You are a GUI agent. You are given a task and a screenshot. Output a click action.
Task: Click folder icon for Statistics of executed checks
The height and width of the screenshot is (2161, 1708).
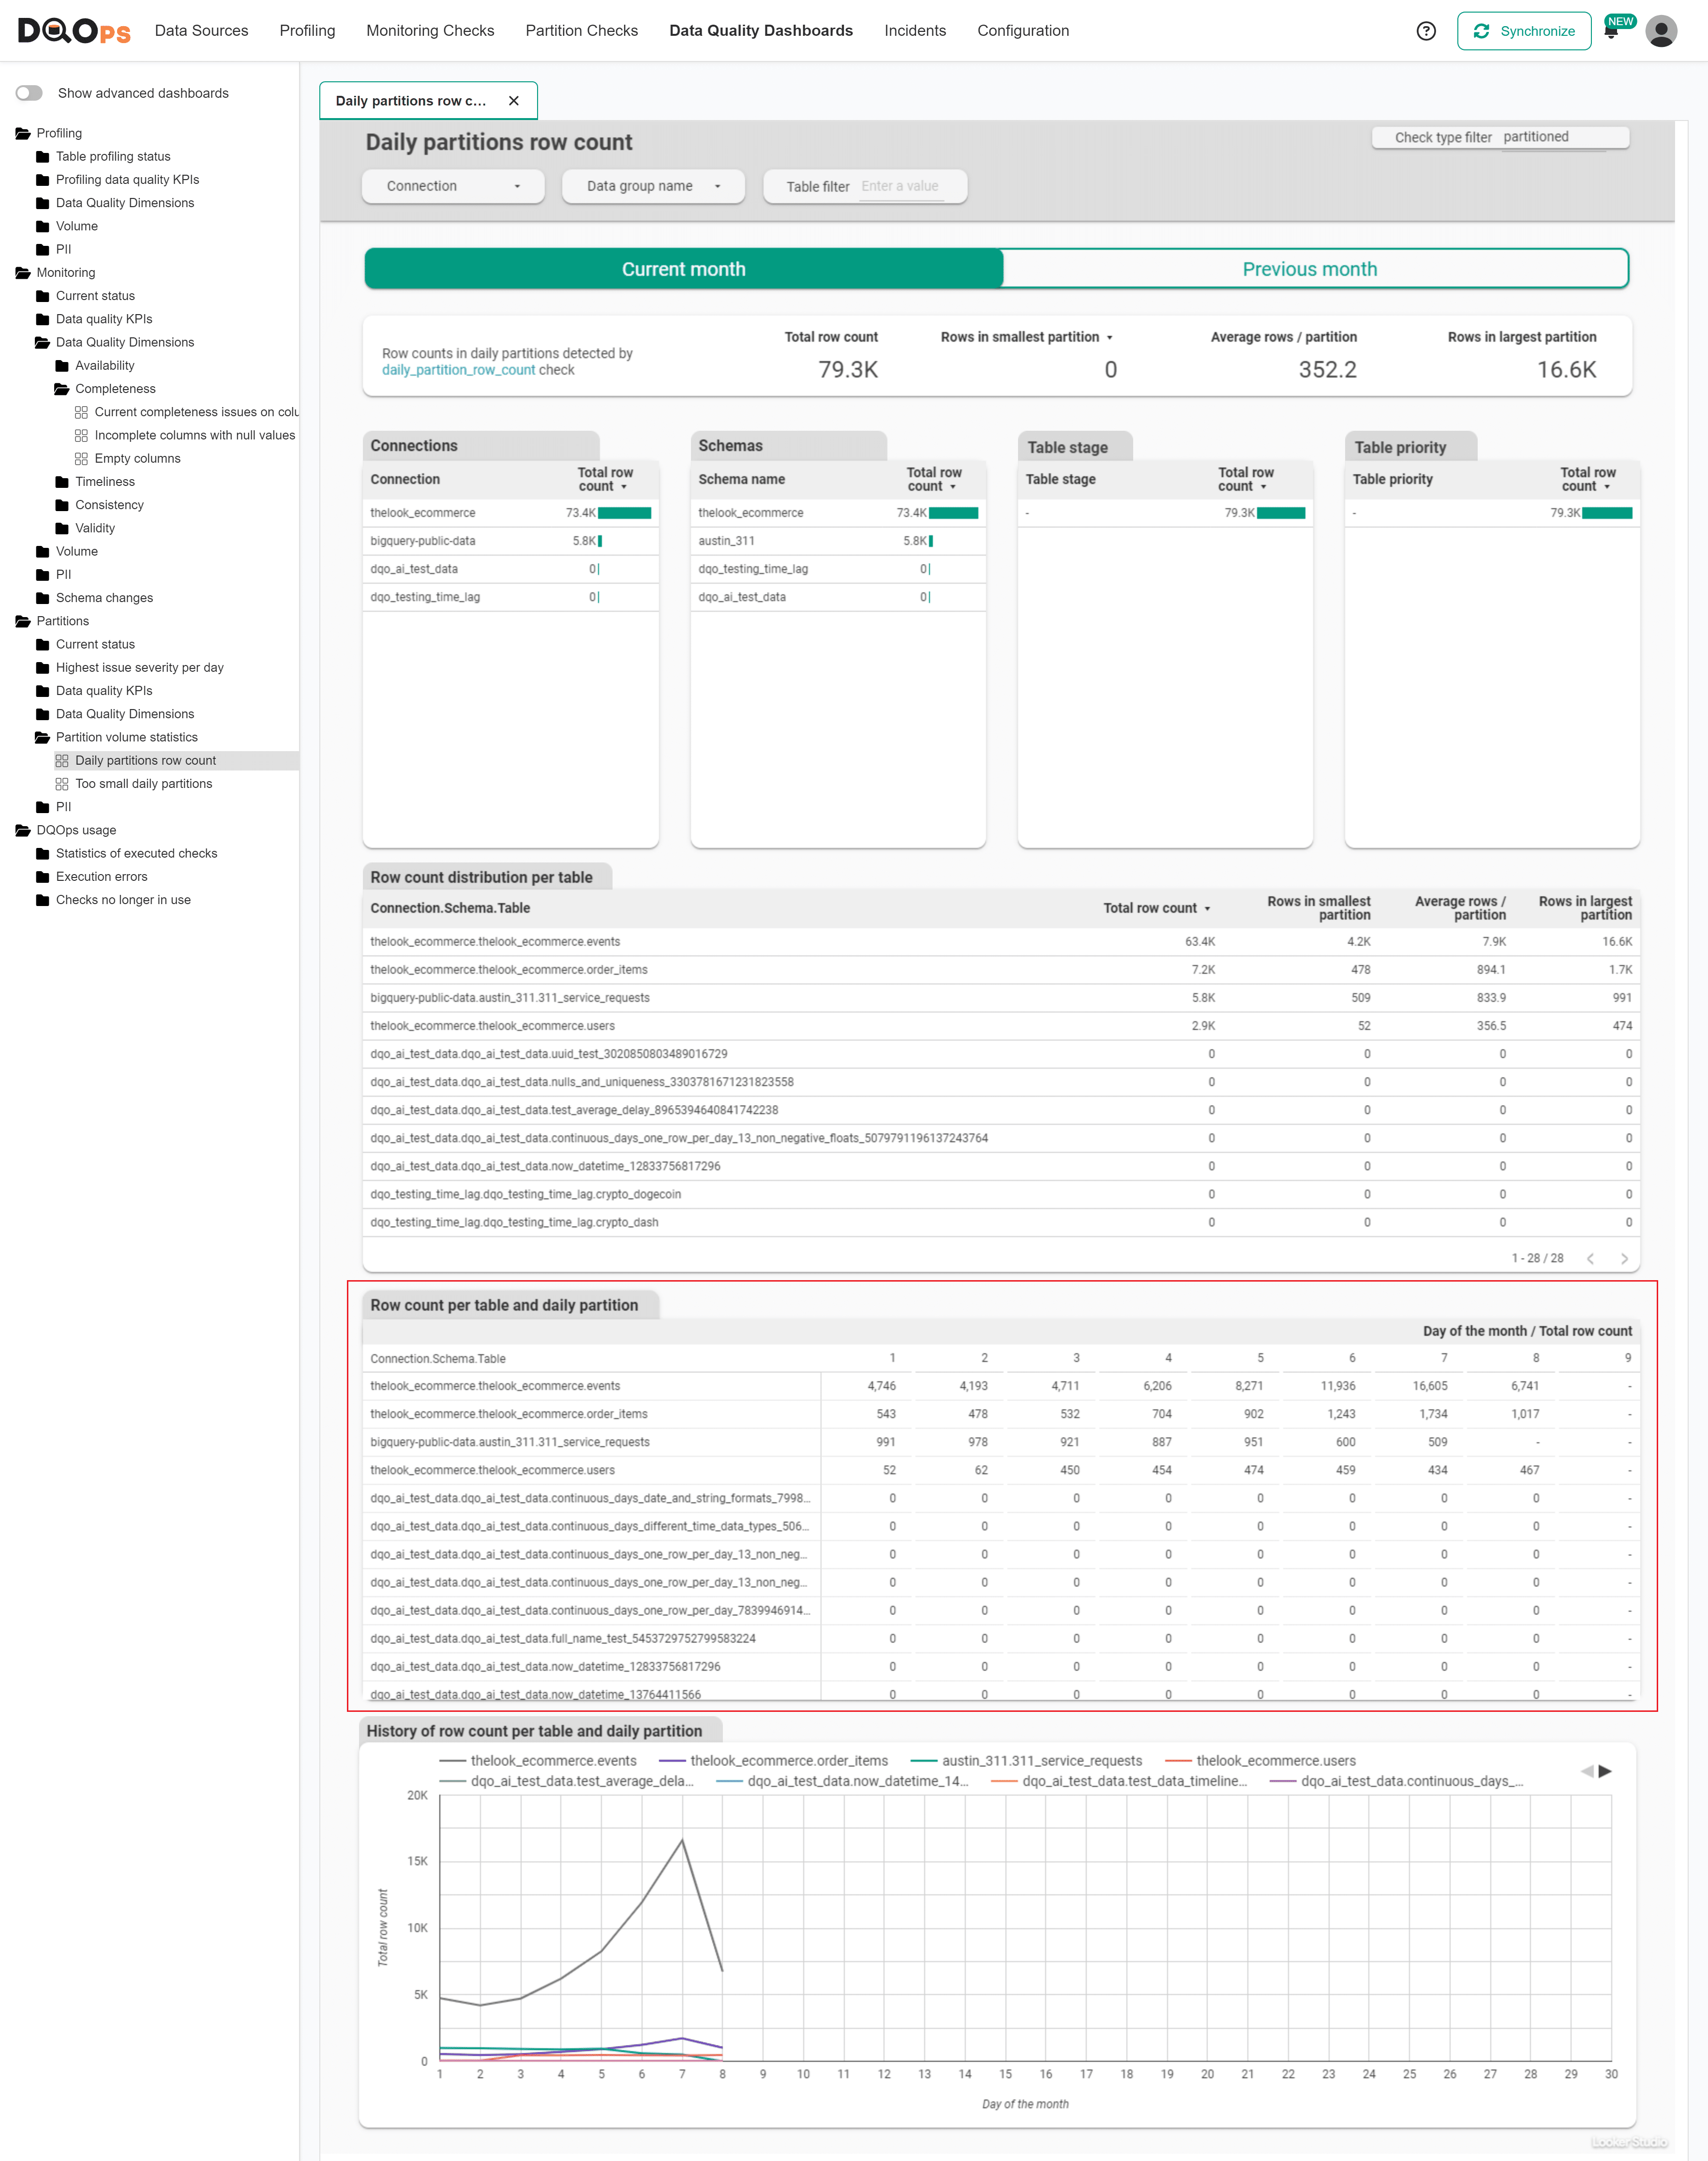point(42,854)
